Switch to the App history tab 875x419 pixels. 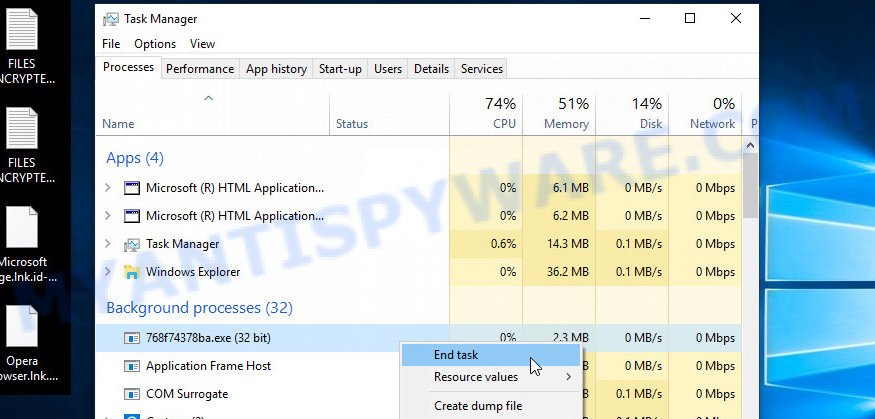[276, 69]
